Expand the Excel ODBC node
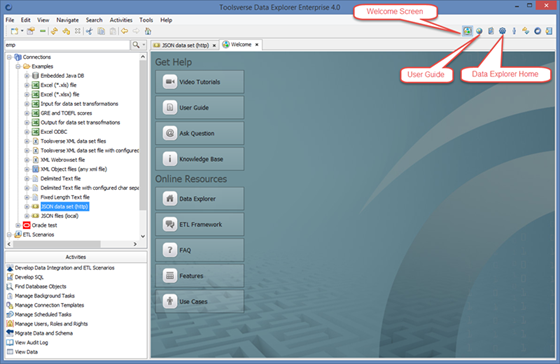560x364 pixels. [x=27, y=132]
